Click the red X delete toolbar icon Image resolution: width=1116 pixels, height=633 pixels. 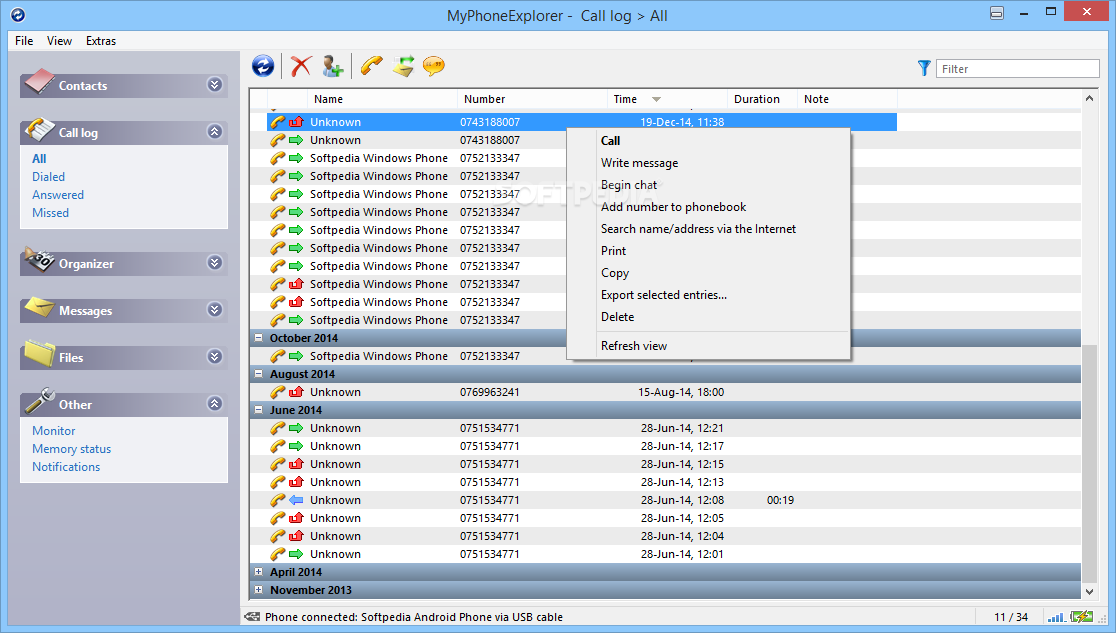tap(301, 66)
